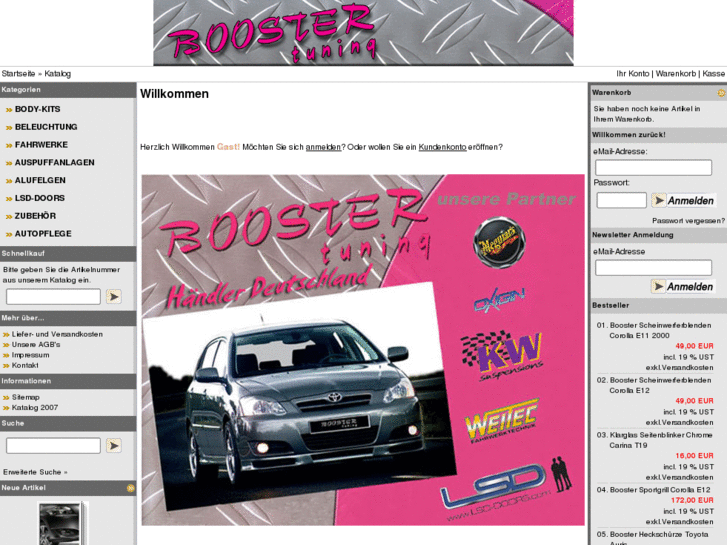727x545 pixels.
Task: Open bestseller 04 Booster Sportgrill Corolla E12
Action: (660, 490)
